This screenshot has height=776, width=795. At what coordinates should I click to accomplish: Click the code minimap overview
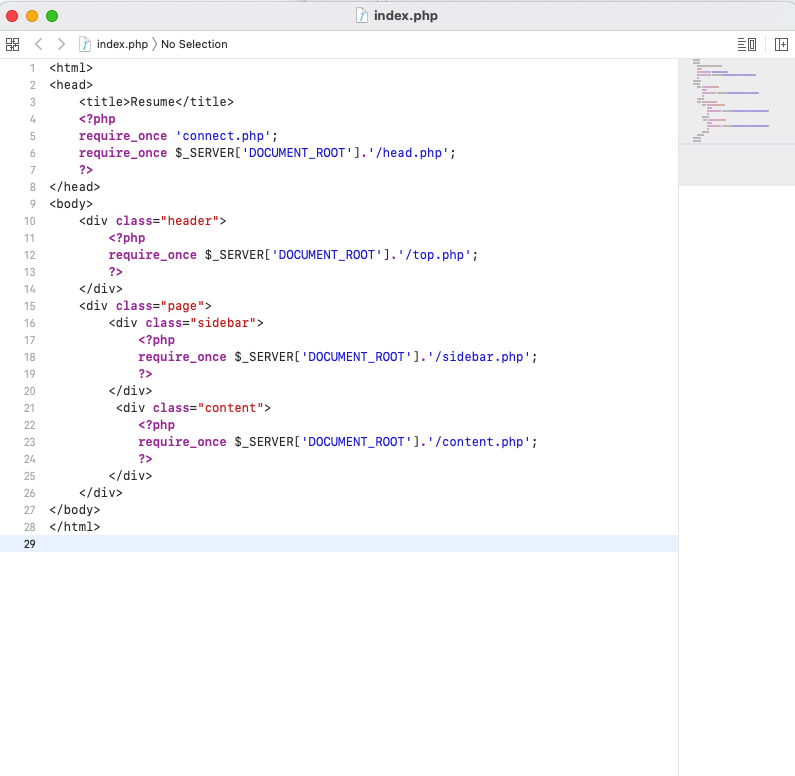tap(736, 122)
